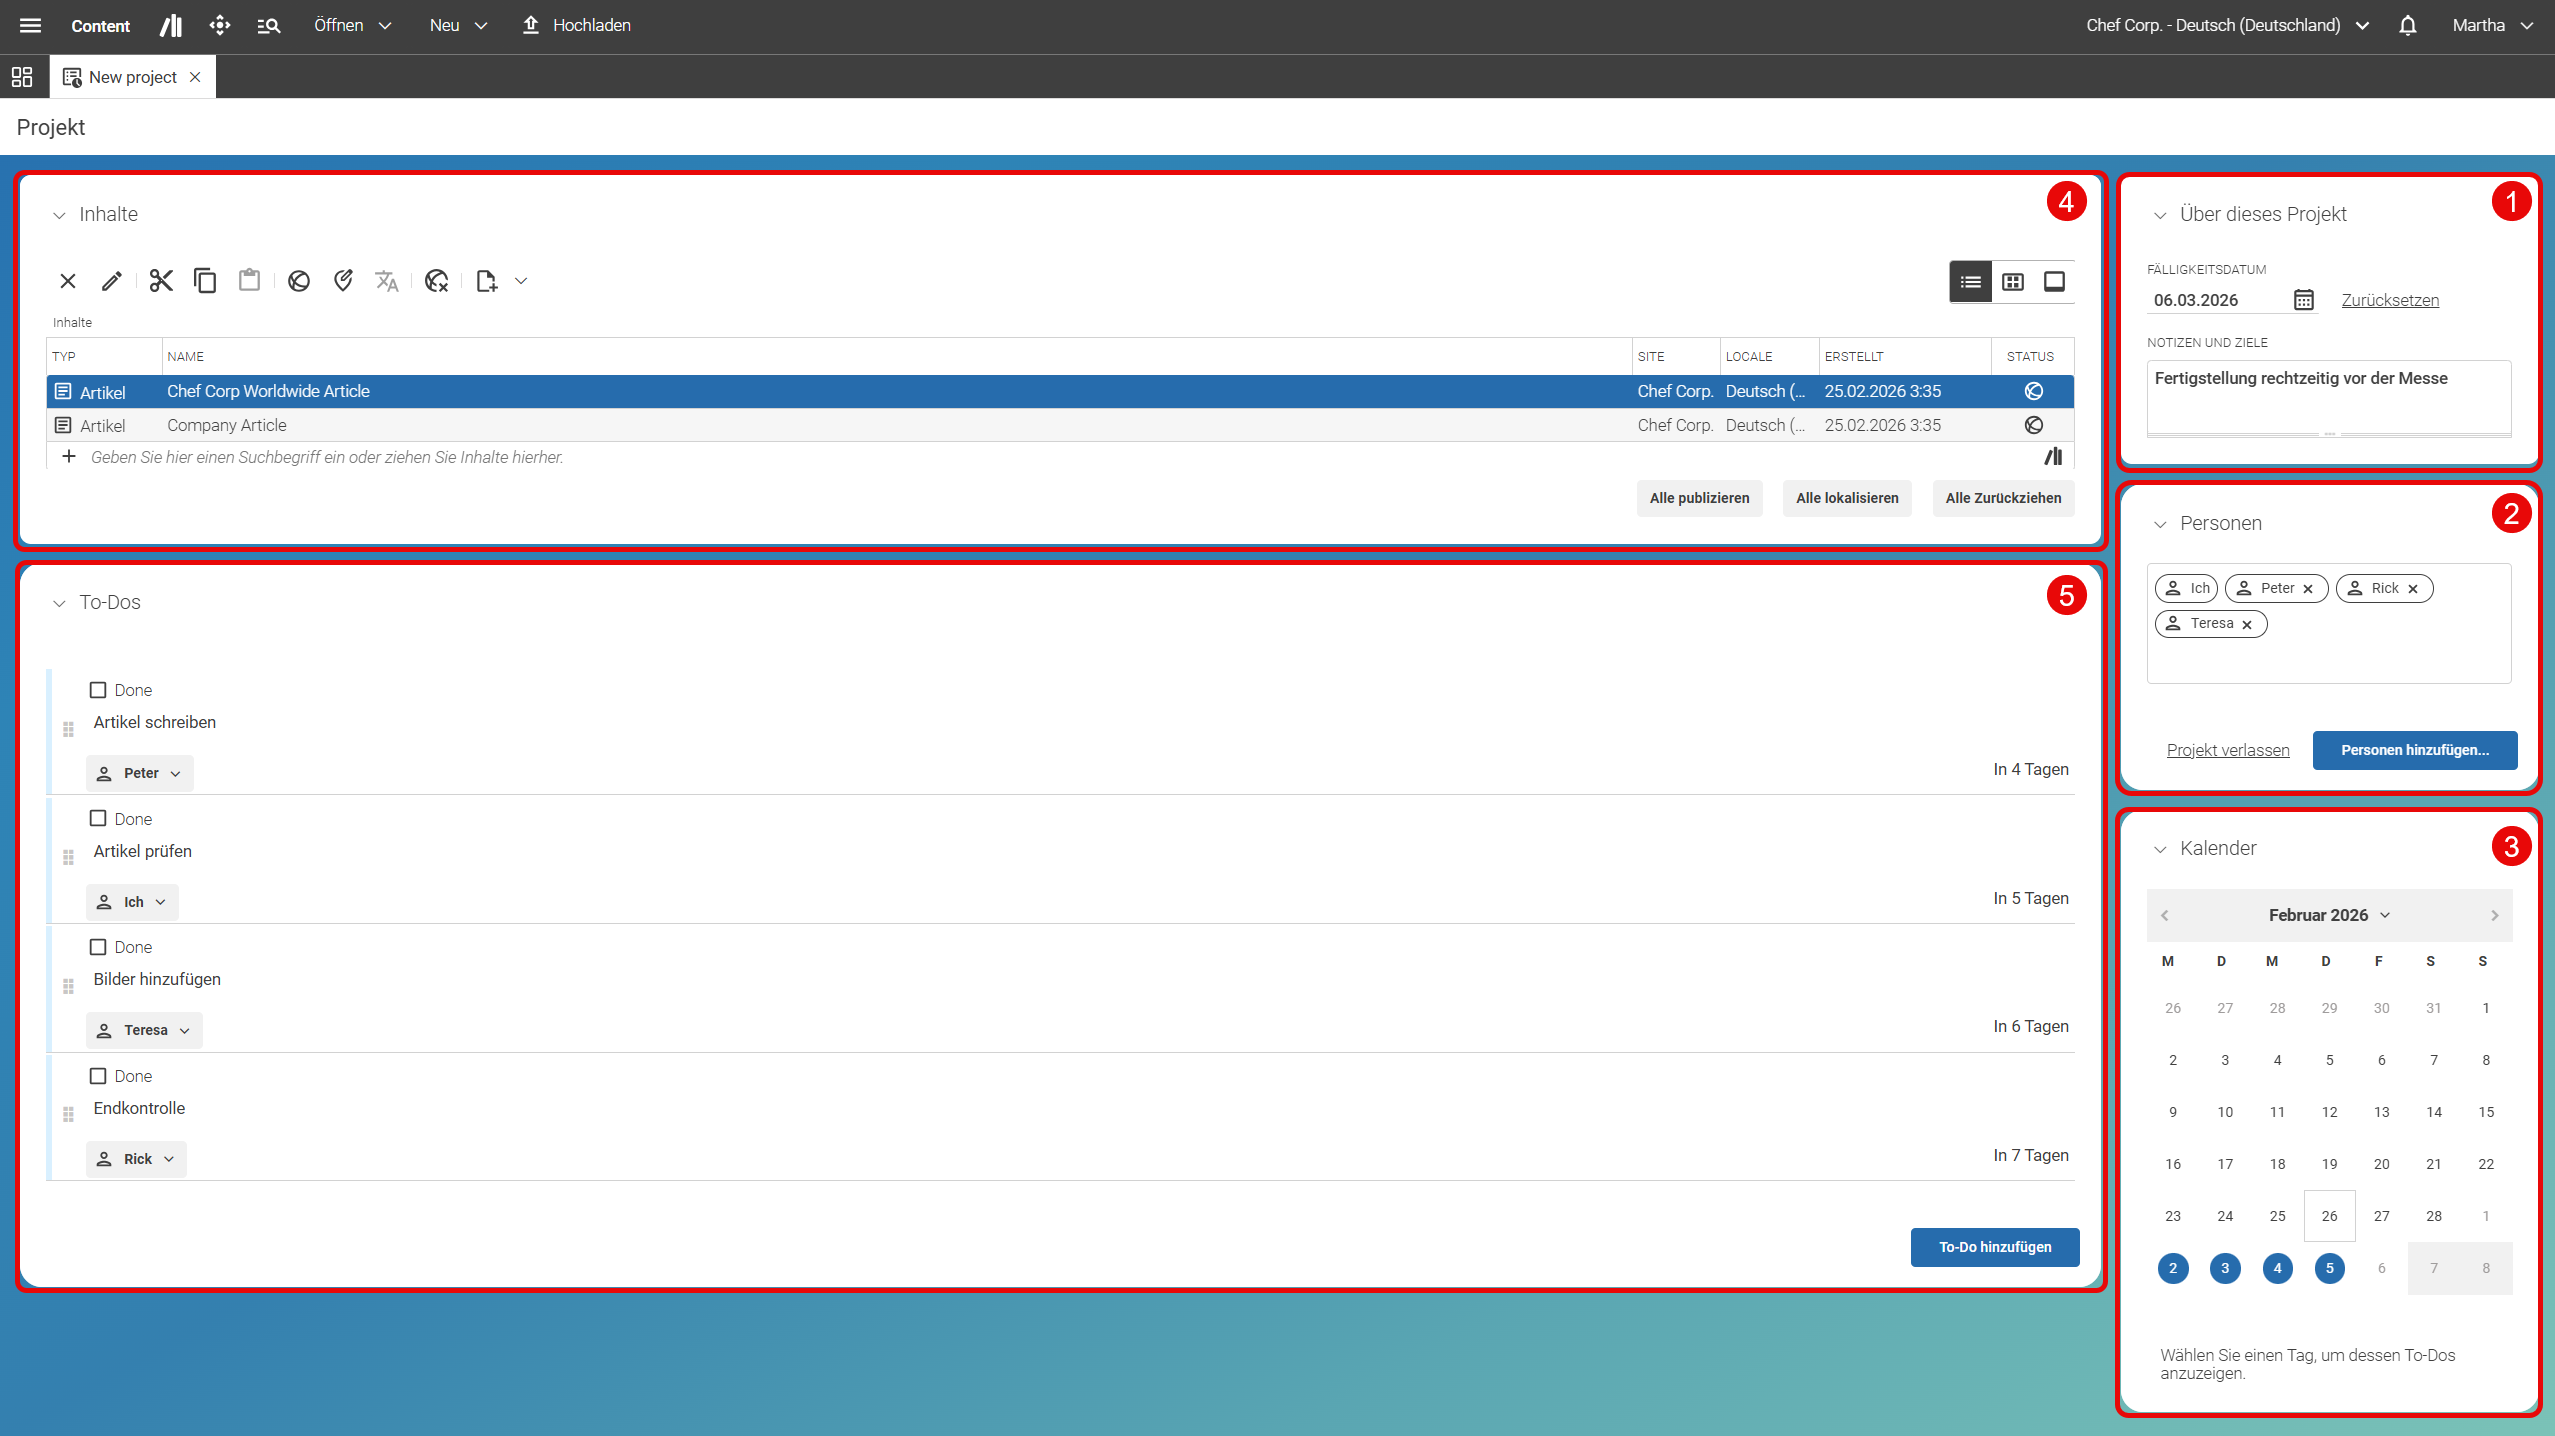
Task: Open the create content dropdown arrow
Action: tap(521, 281)
